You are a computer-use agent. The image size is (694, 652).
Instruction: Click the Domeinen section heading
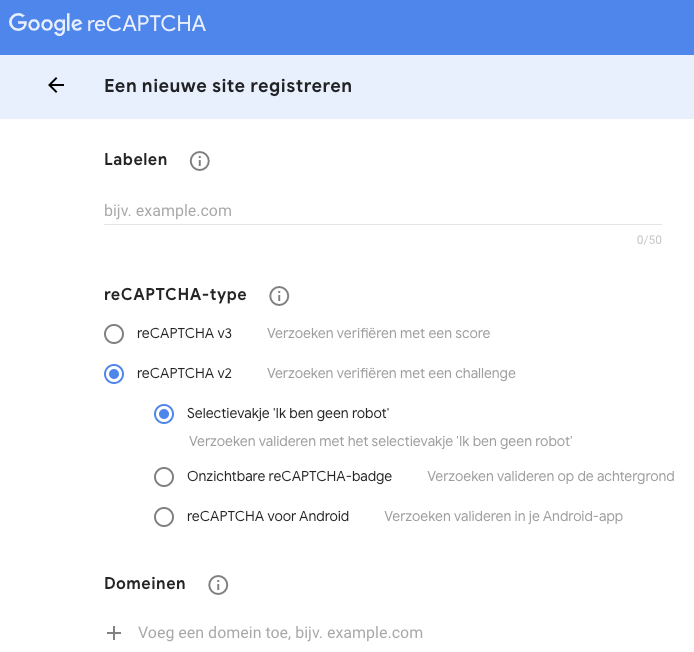pos(145,584)
